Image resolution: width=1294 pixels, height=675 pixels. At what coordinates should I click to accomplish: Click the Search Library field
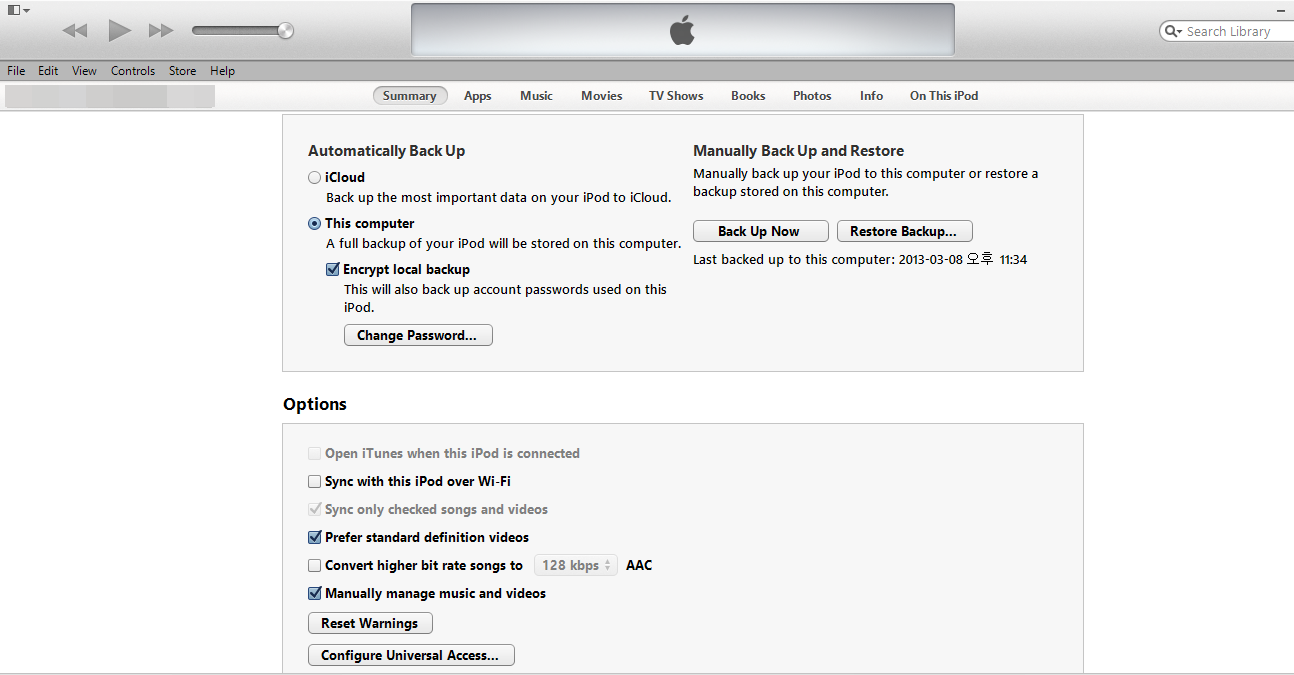(1232, 32)
